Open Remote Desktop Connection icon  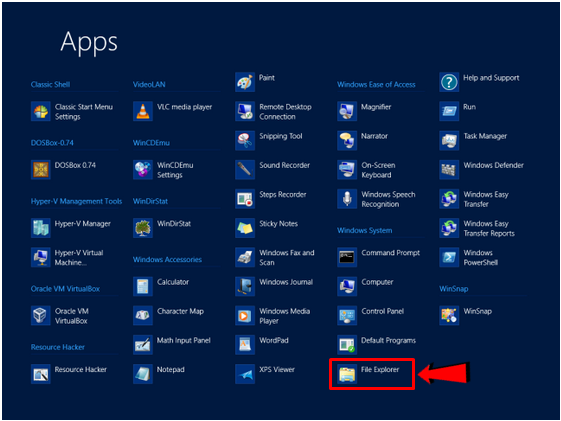coord(245,111)
